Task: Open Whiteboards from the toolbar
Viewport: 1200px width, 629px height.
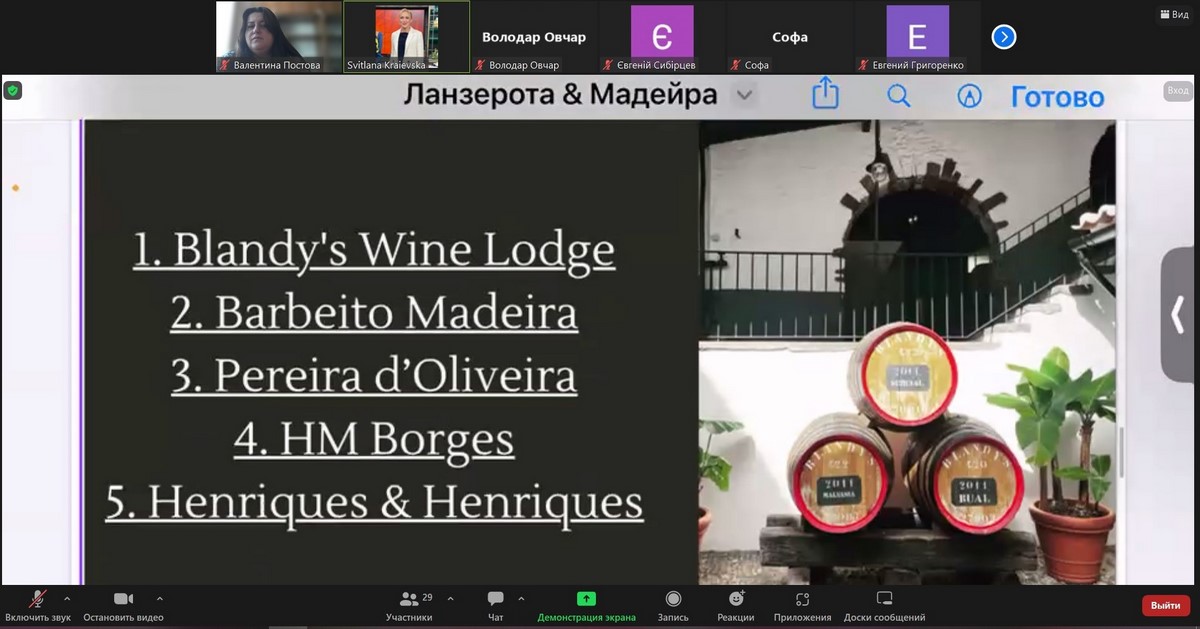Action: point(884,605)
